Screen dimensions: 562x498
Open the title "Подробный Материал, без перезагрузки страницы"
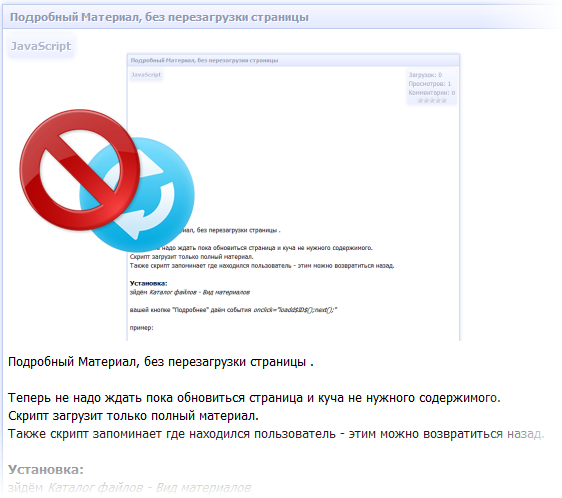159,17
